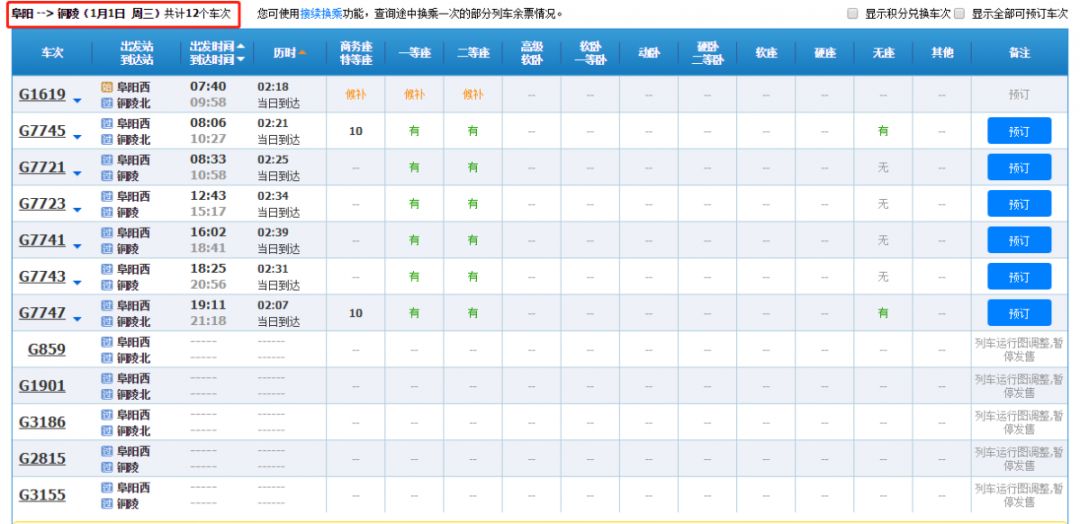The width and height of the screenshot is (1080, 524).
Task: Enable 显示全部可预订车次 checkbox
Action: point(959,14)
